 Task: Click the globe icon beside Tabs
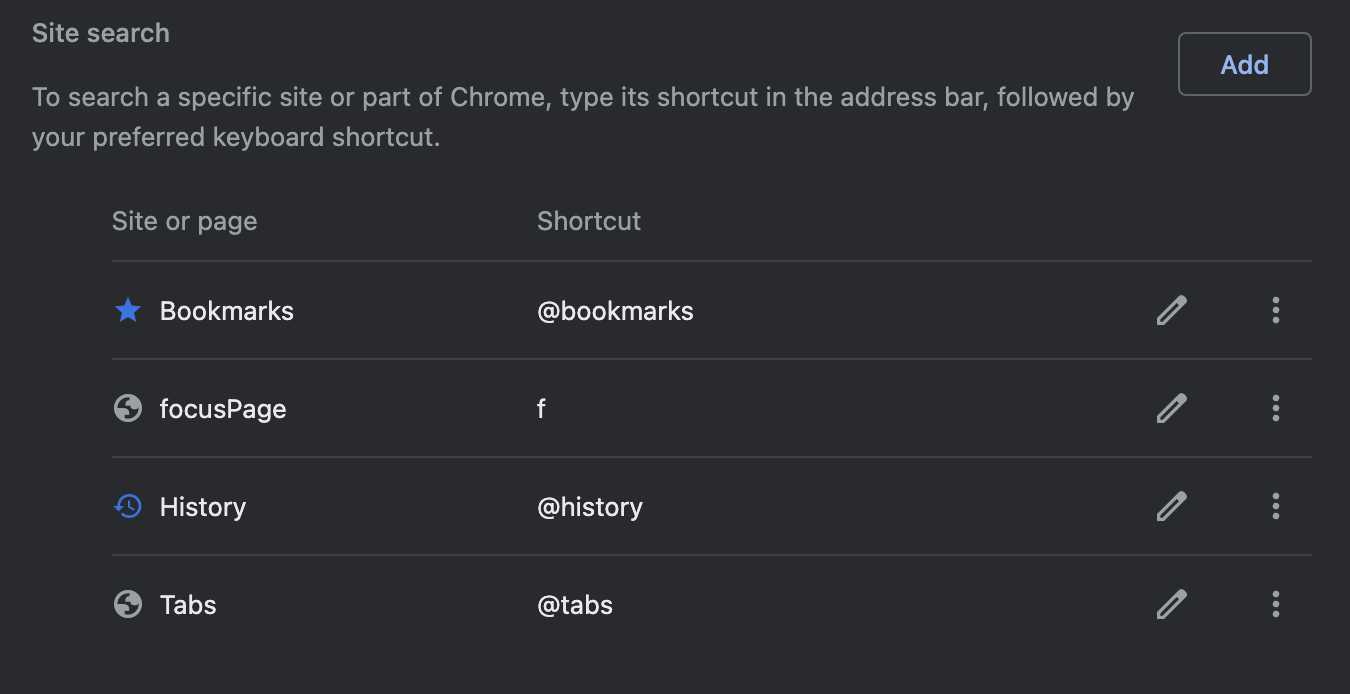pos(128,605)
